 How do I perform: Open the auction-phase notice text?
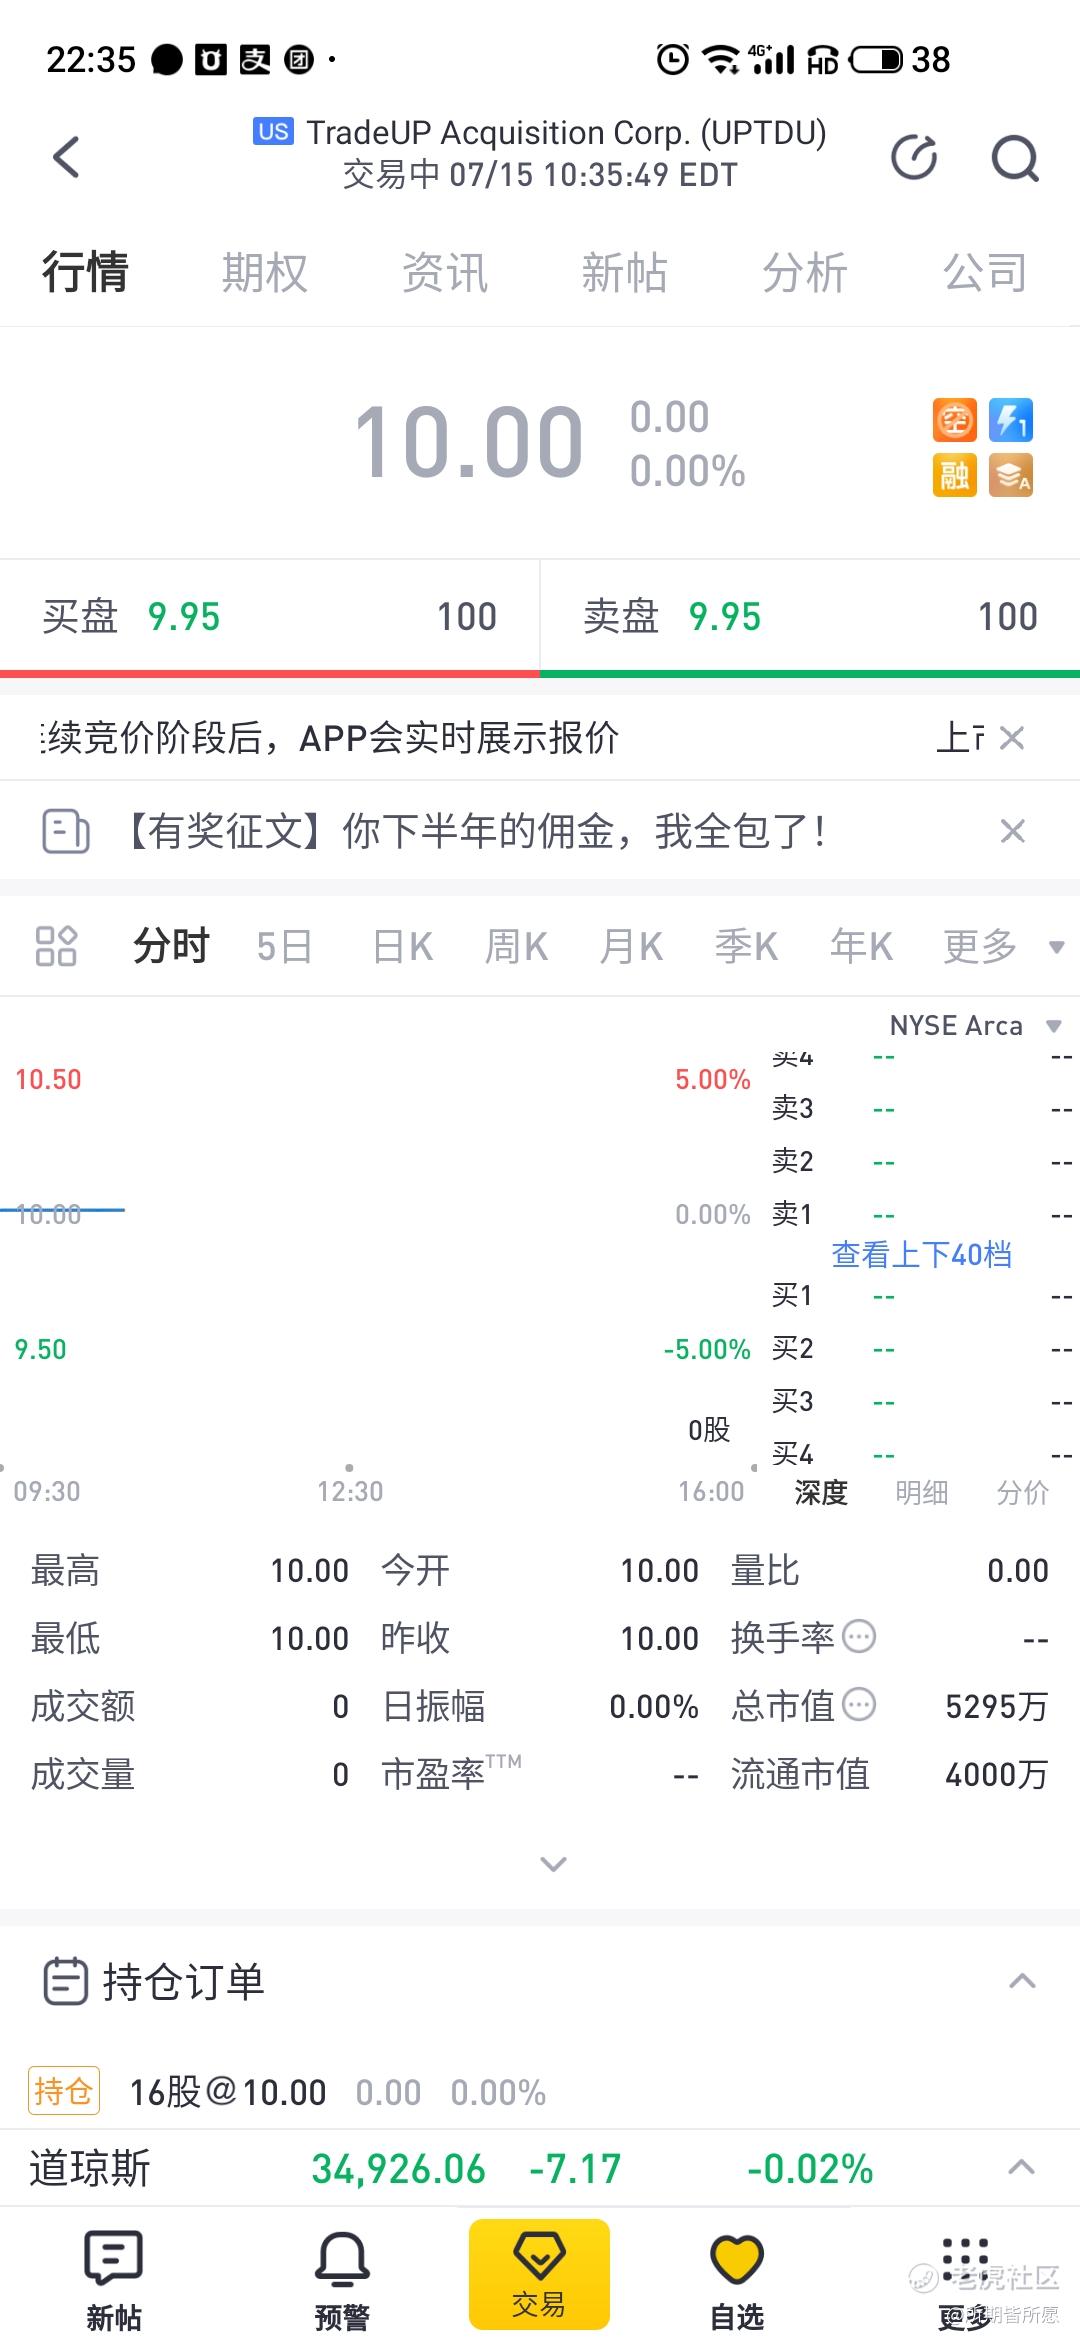[x=330, y=738]
